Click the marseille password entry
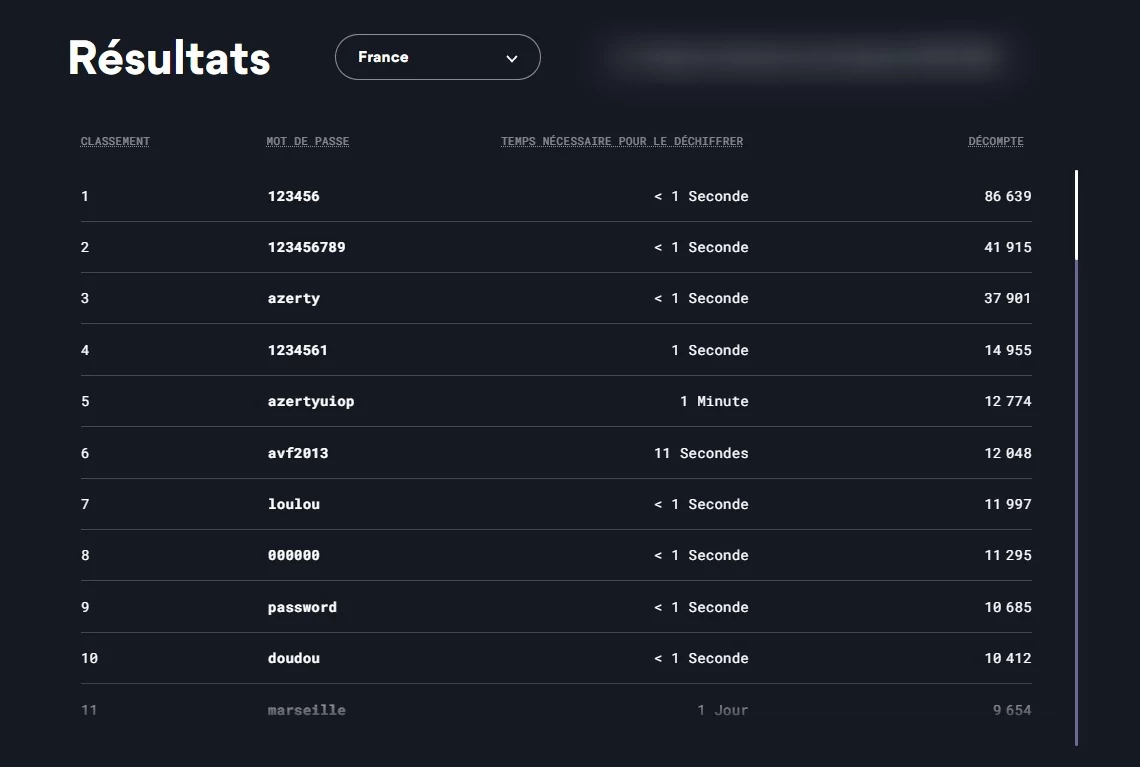Viewport: 1140px width, 767px height. [306, 710]
